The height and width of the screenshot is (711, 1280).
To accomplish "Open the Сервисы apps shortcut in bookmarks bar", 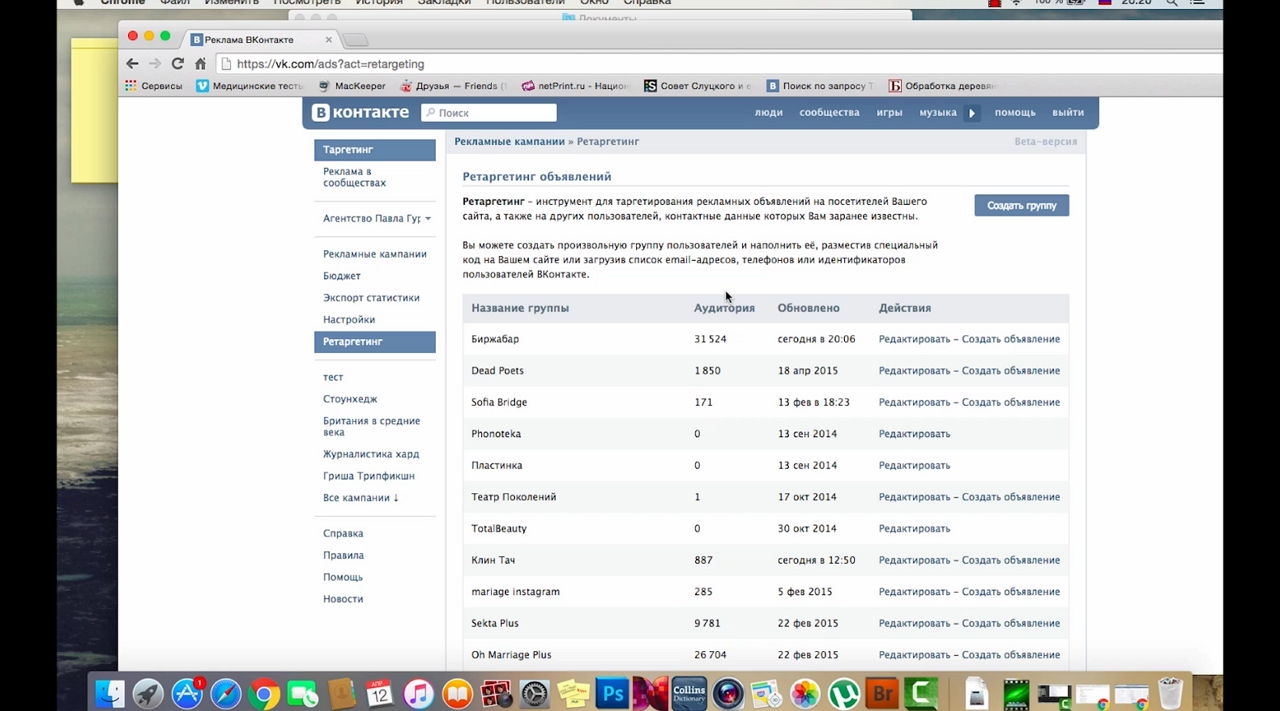I will (x=154, y=86).
